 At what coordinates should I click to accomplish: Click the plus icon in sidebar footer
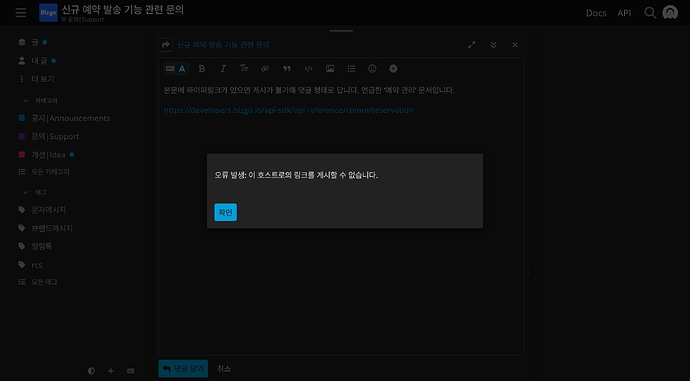pos(111,371)
